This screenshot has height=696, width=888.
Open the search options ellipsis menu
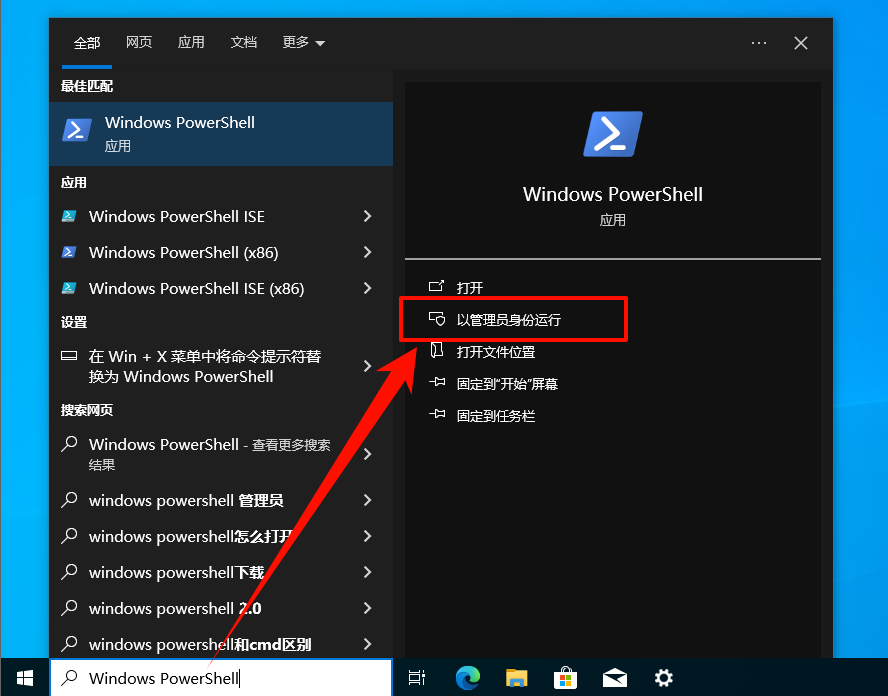758,43
